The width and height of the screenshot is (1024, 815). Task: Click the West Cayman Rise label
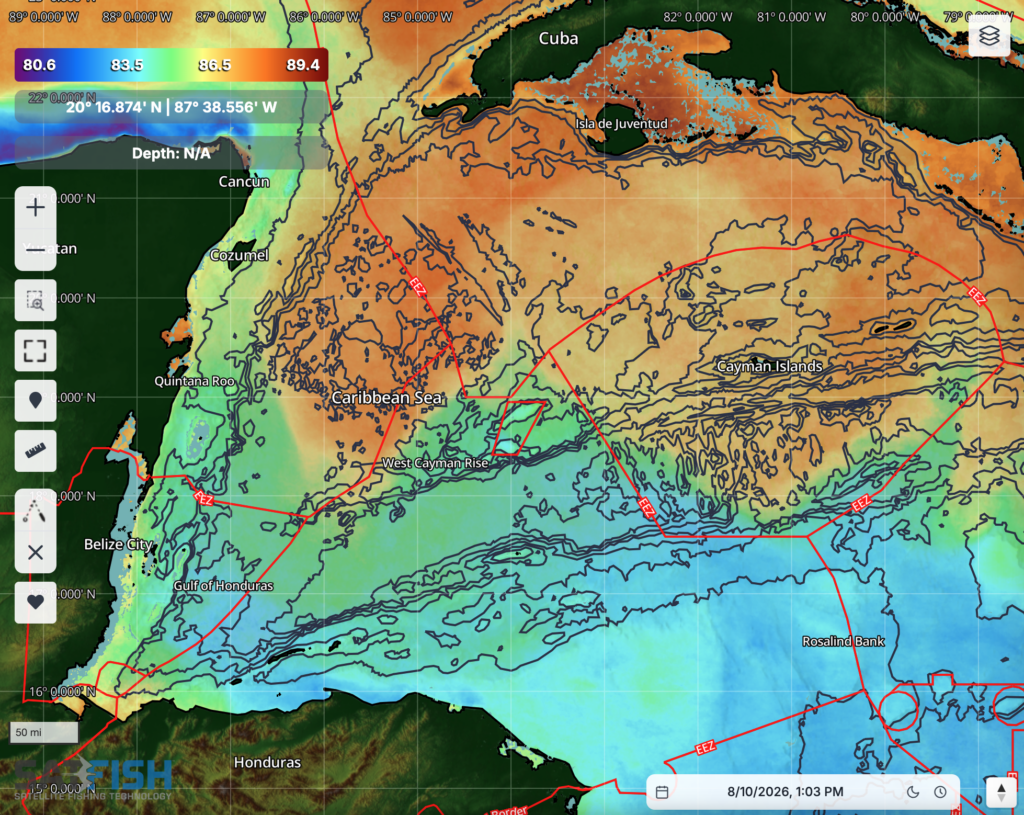(435, 463)
